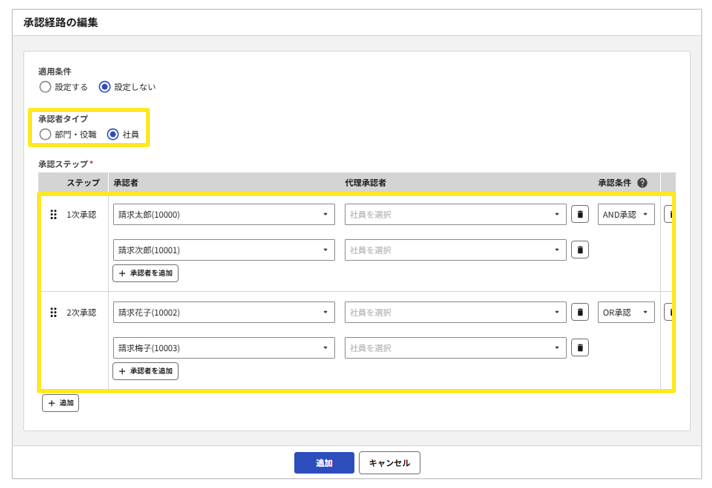Screen dimensions: 712x488
Task: Click trash icon beside 請求花子(10002) row
Action: tap(579, 313)
